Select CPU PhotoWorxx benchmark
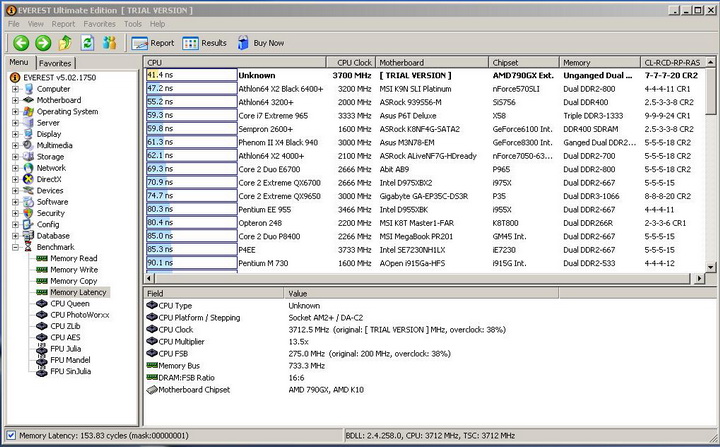This screenshot has height=447, width=720. [80, 315]
